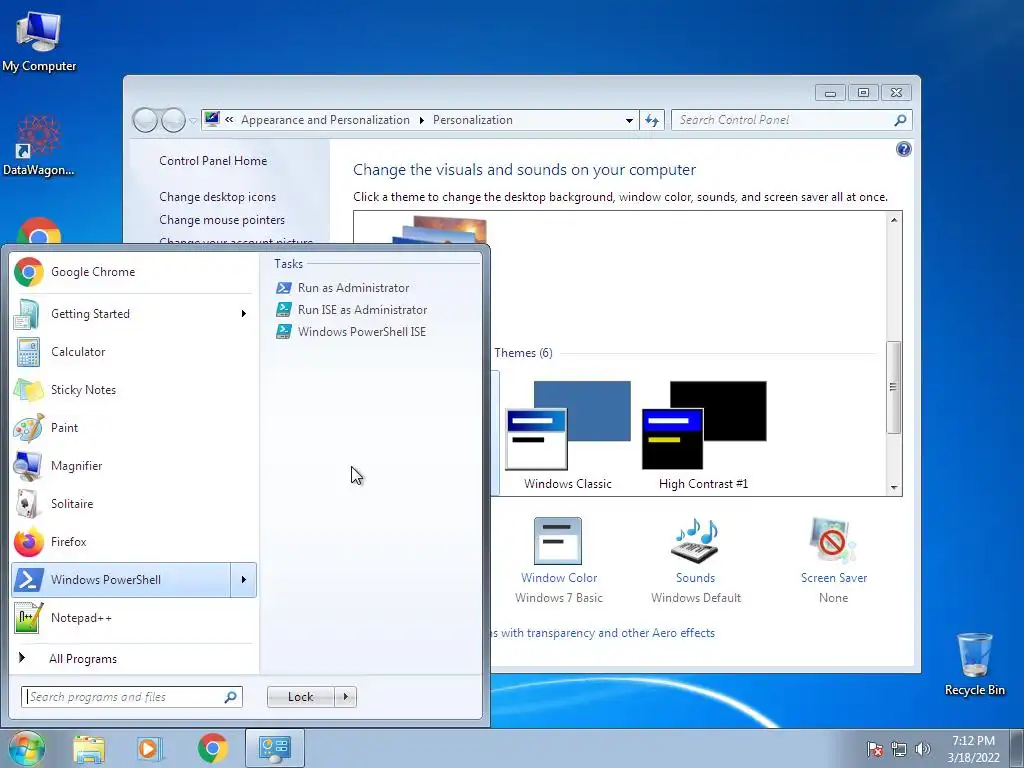Launch Getting Started from Start menu

tap(134, 313)
